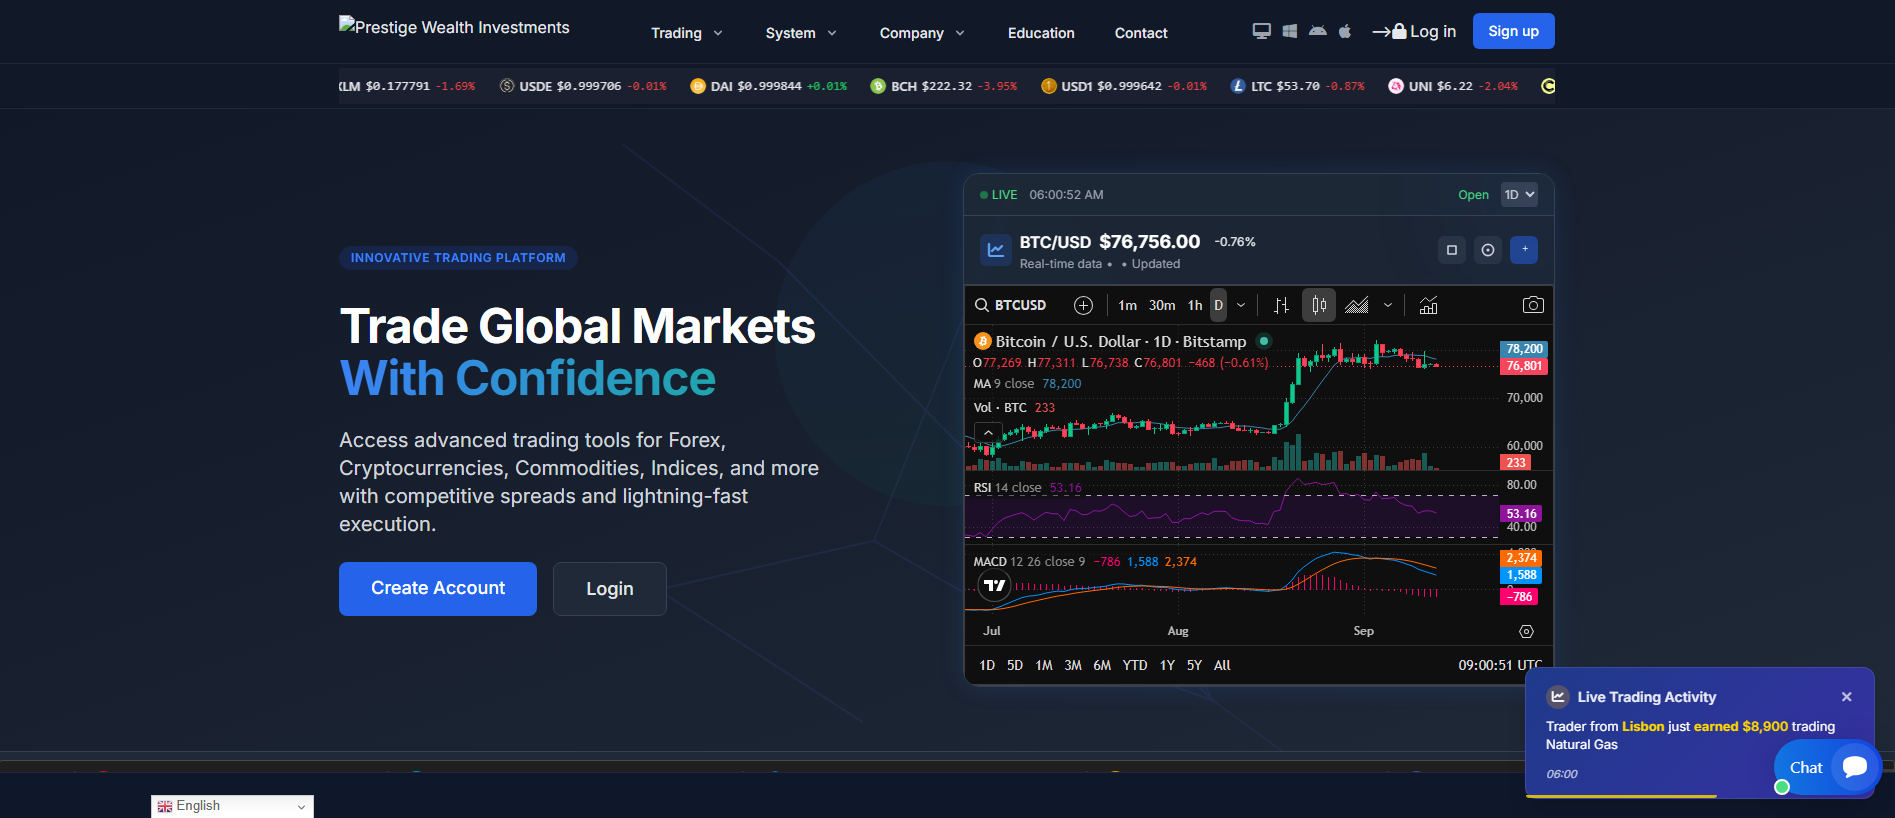This screenshot has height=818, width=1895.
Task: Click the USDE ticker coin icon
Action: [x=507, y=86]
